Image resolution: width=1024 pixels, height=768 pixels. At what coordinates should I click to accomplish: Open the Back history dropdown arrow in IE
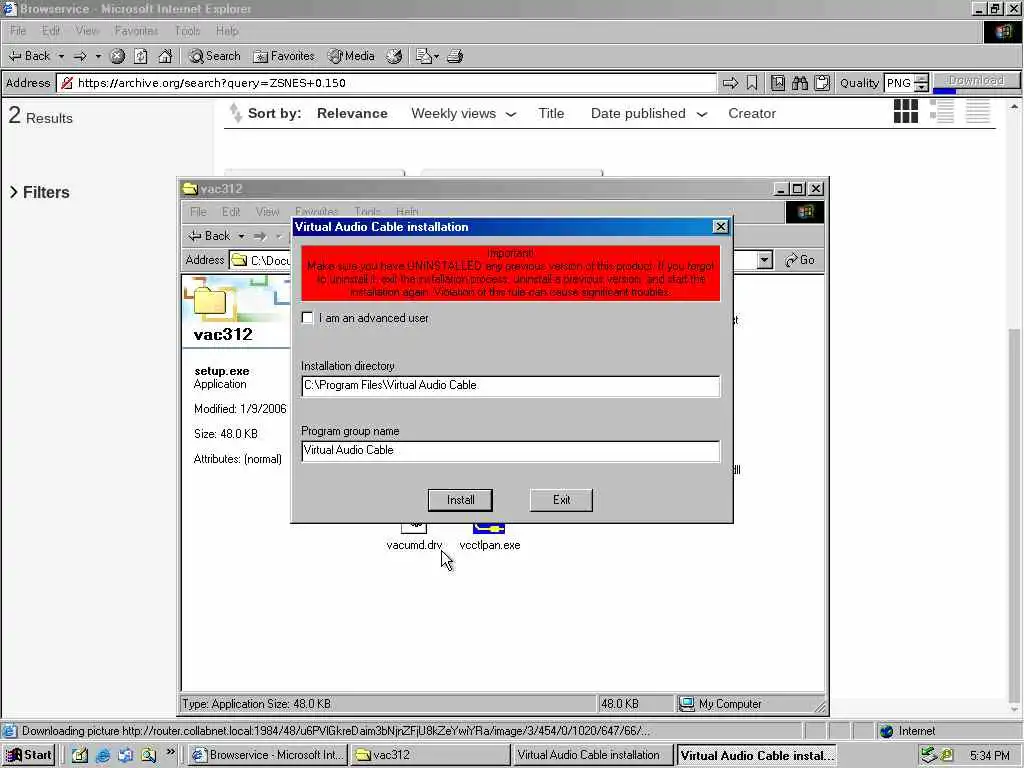[61, 56]
